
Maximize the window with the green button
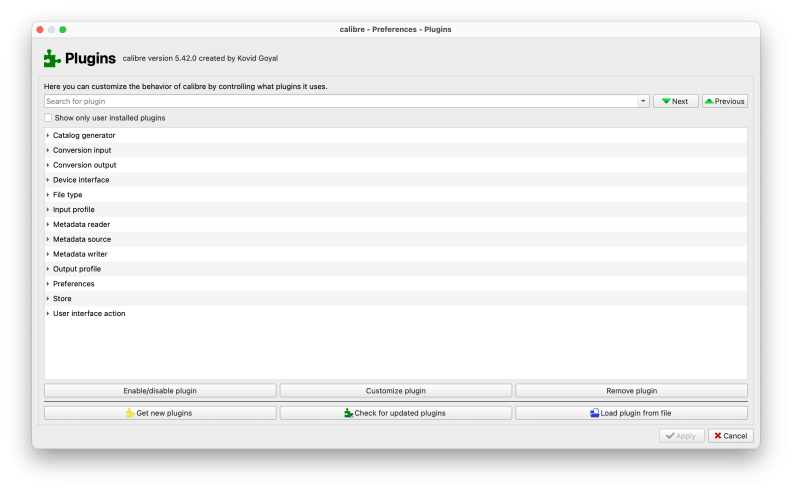63,29
